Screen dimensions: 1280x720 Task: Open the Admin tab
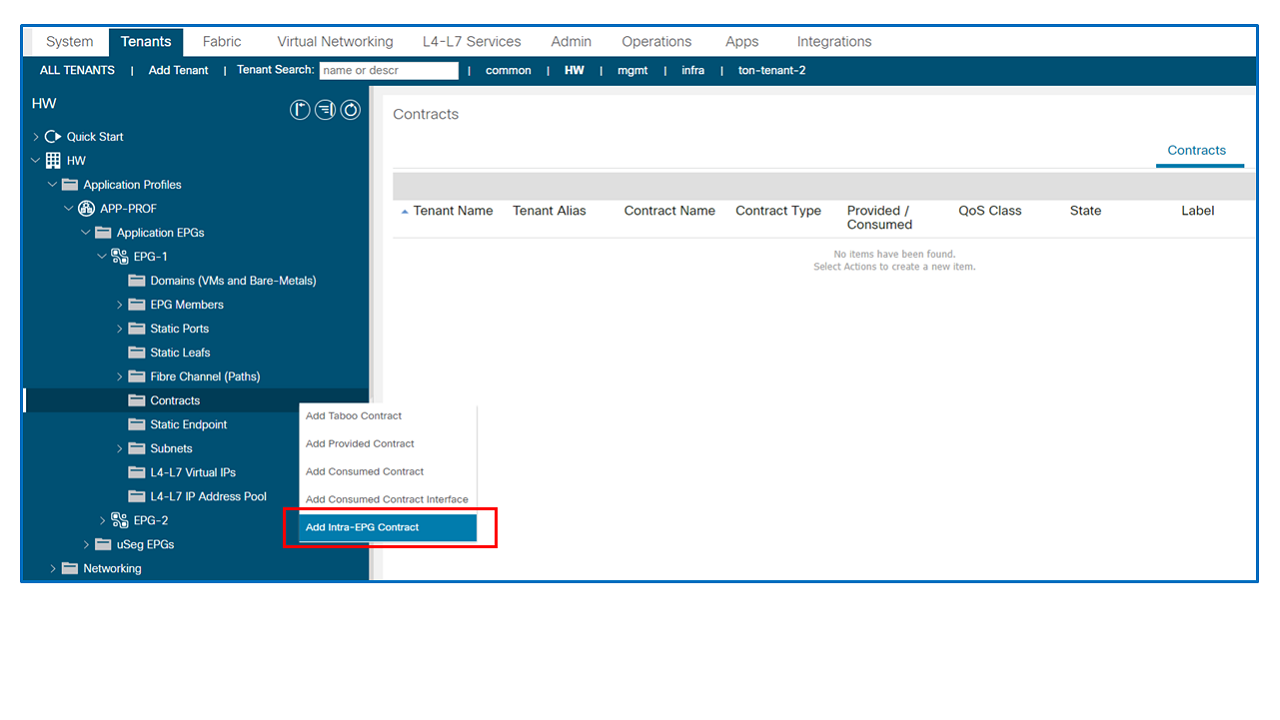point(571,42)
